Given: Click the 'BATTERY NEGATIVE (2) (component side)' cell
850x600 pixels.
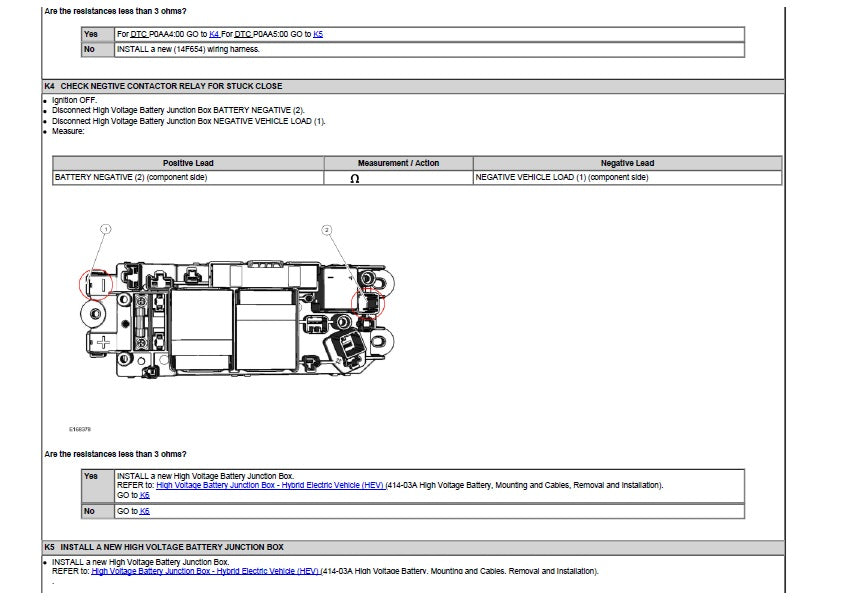Looking at the screenshot, I should (188, 178).
